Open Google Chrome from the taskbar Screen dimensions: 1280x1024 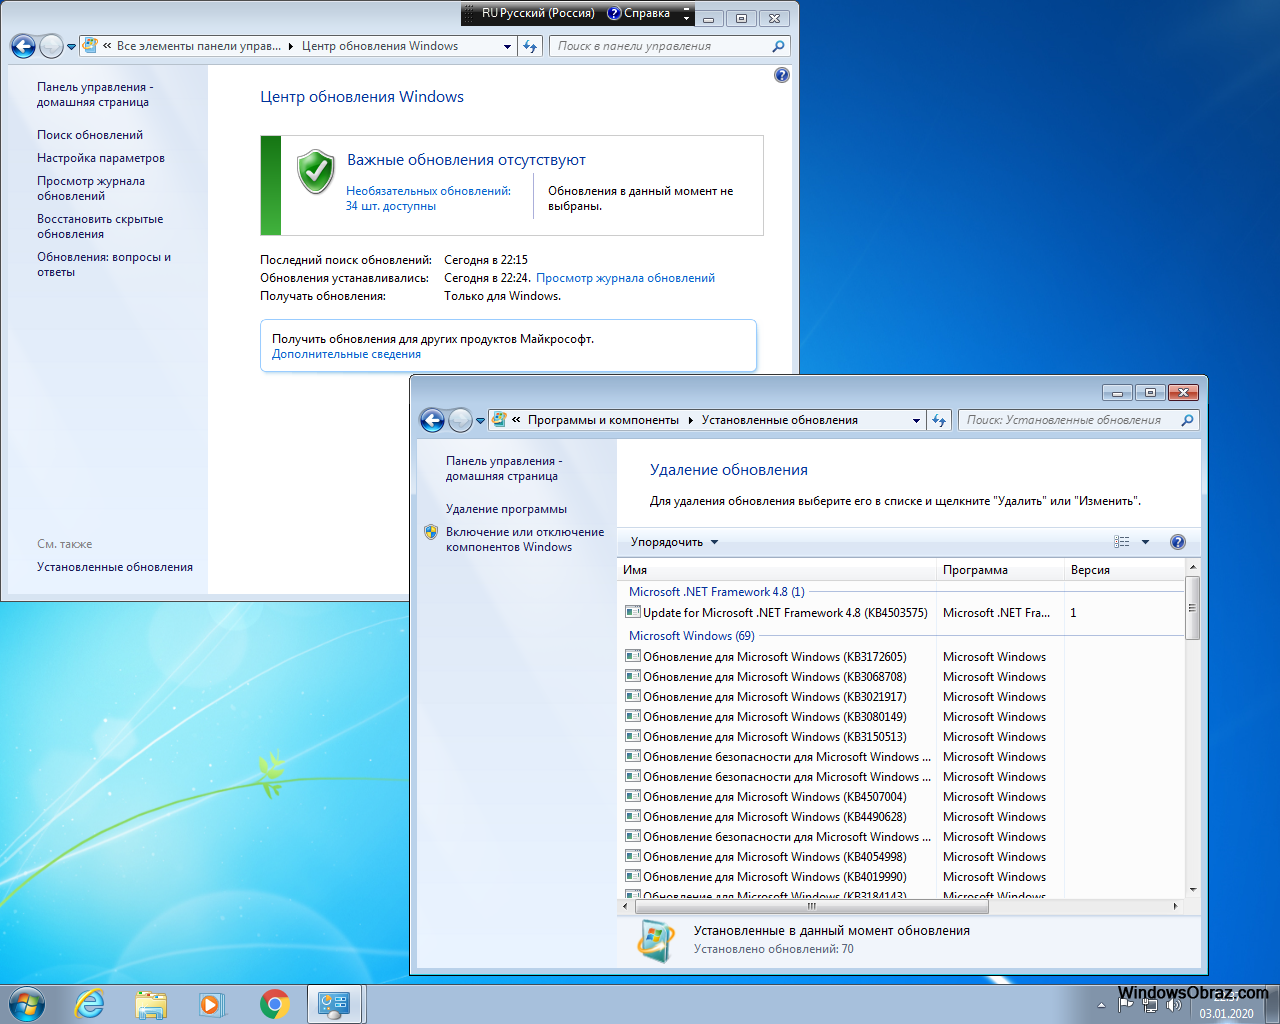click(275, 1004)
